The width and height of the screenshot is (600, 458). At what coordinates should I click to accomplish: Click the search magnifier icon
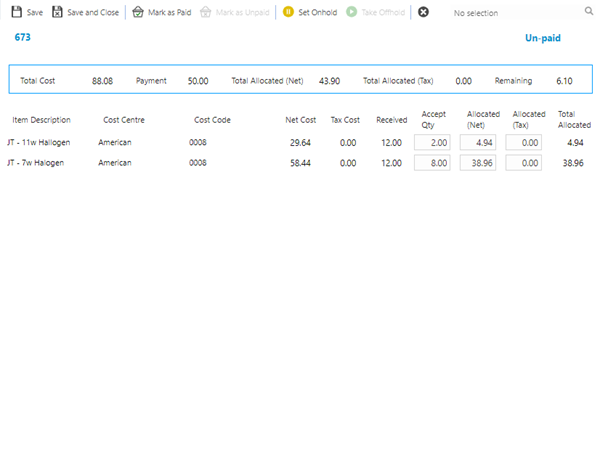coord(588,13)
